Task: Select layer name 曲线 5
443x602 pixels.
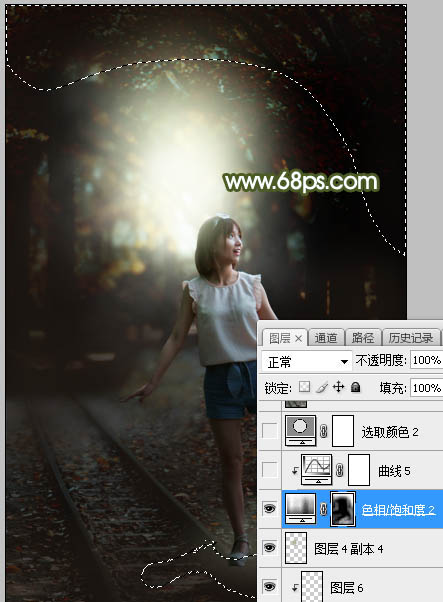Action: [394, 471]
